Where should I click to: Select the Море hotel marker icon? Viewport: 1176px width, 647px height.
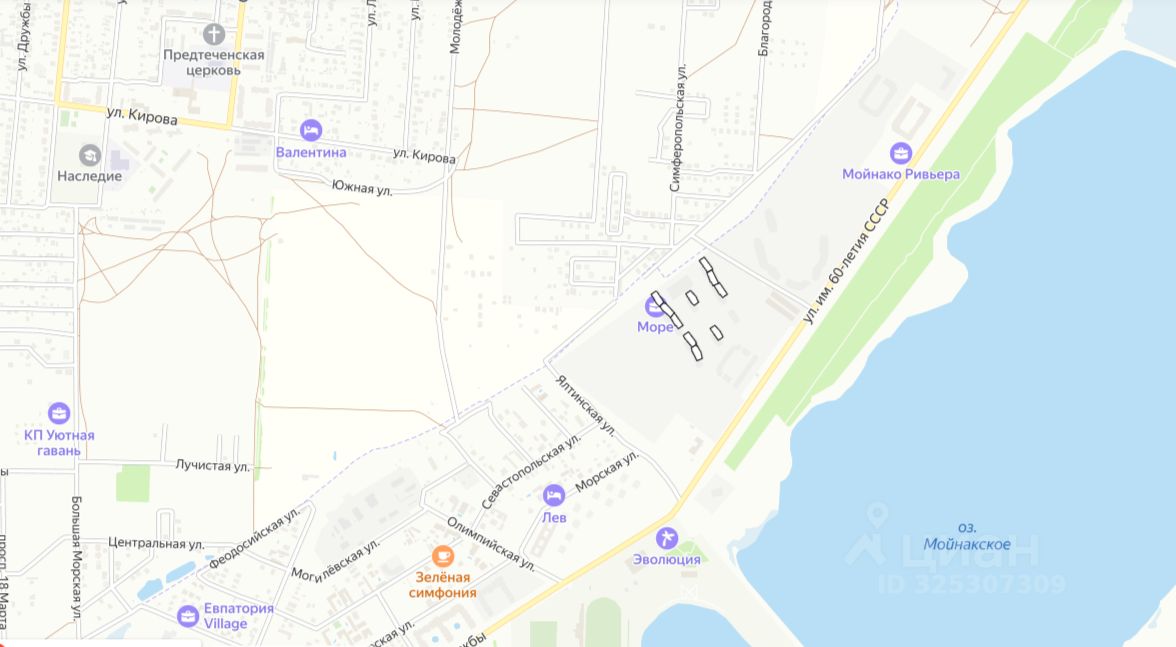point(655,306)
